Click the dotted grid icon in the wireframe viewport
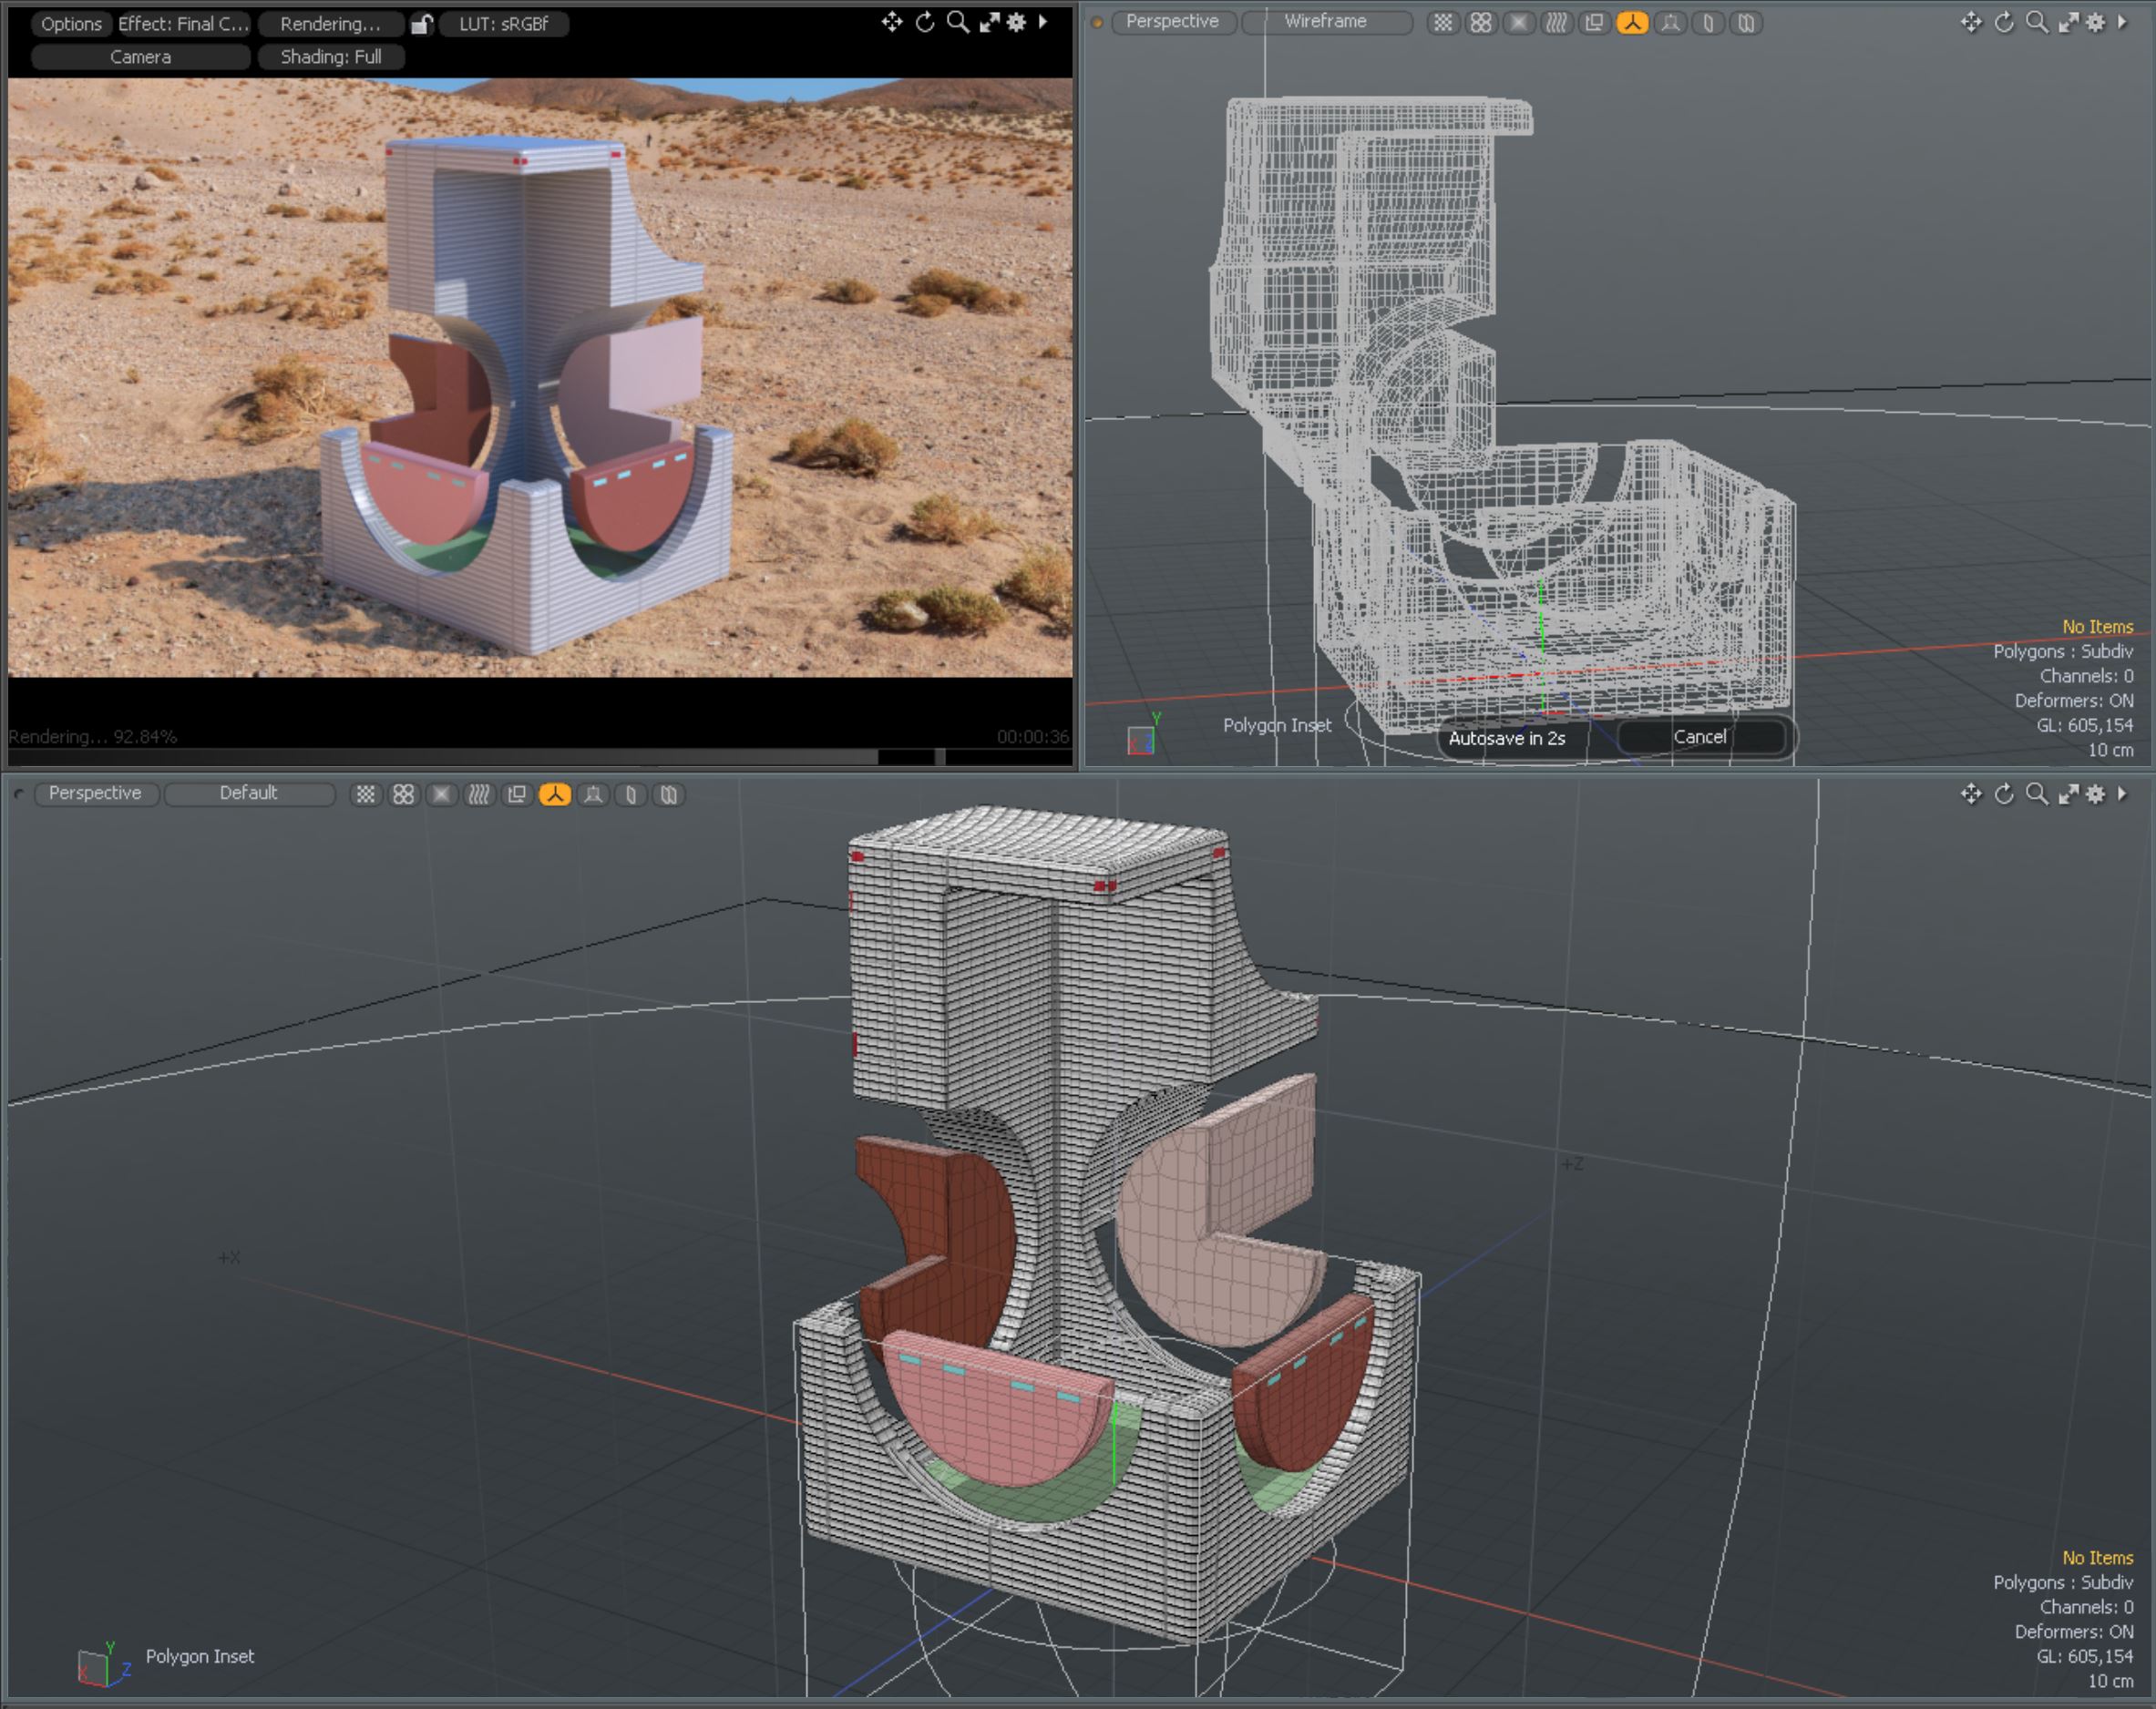This screenshot has width=2156, height=1709. [x=1442, y=22]
